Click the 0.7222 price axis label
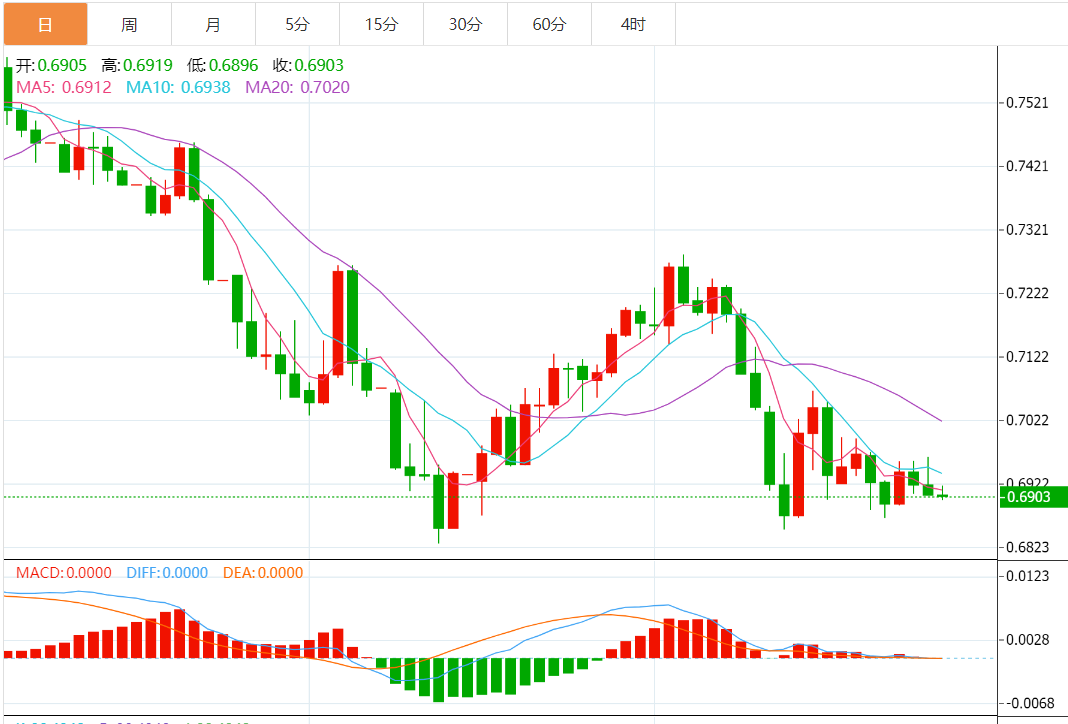This screenshot has height=724, width=1068. coord(1028,294)
